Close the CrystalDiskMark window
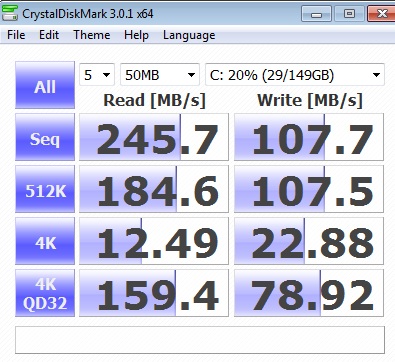 382,14
